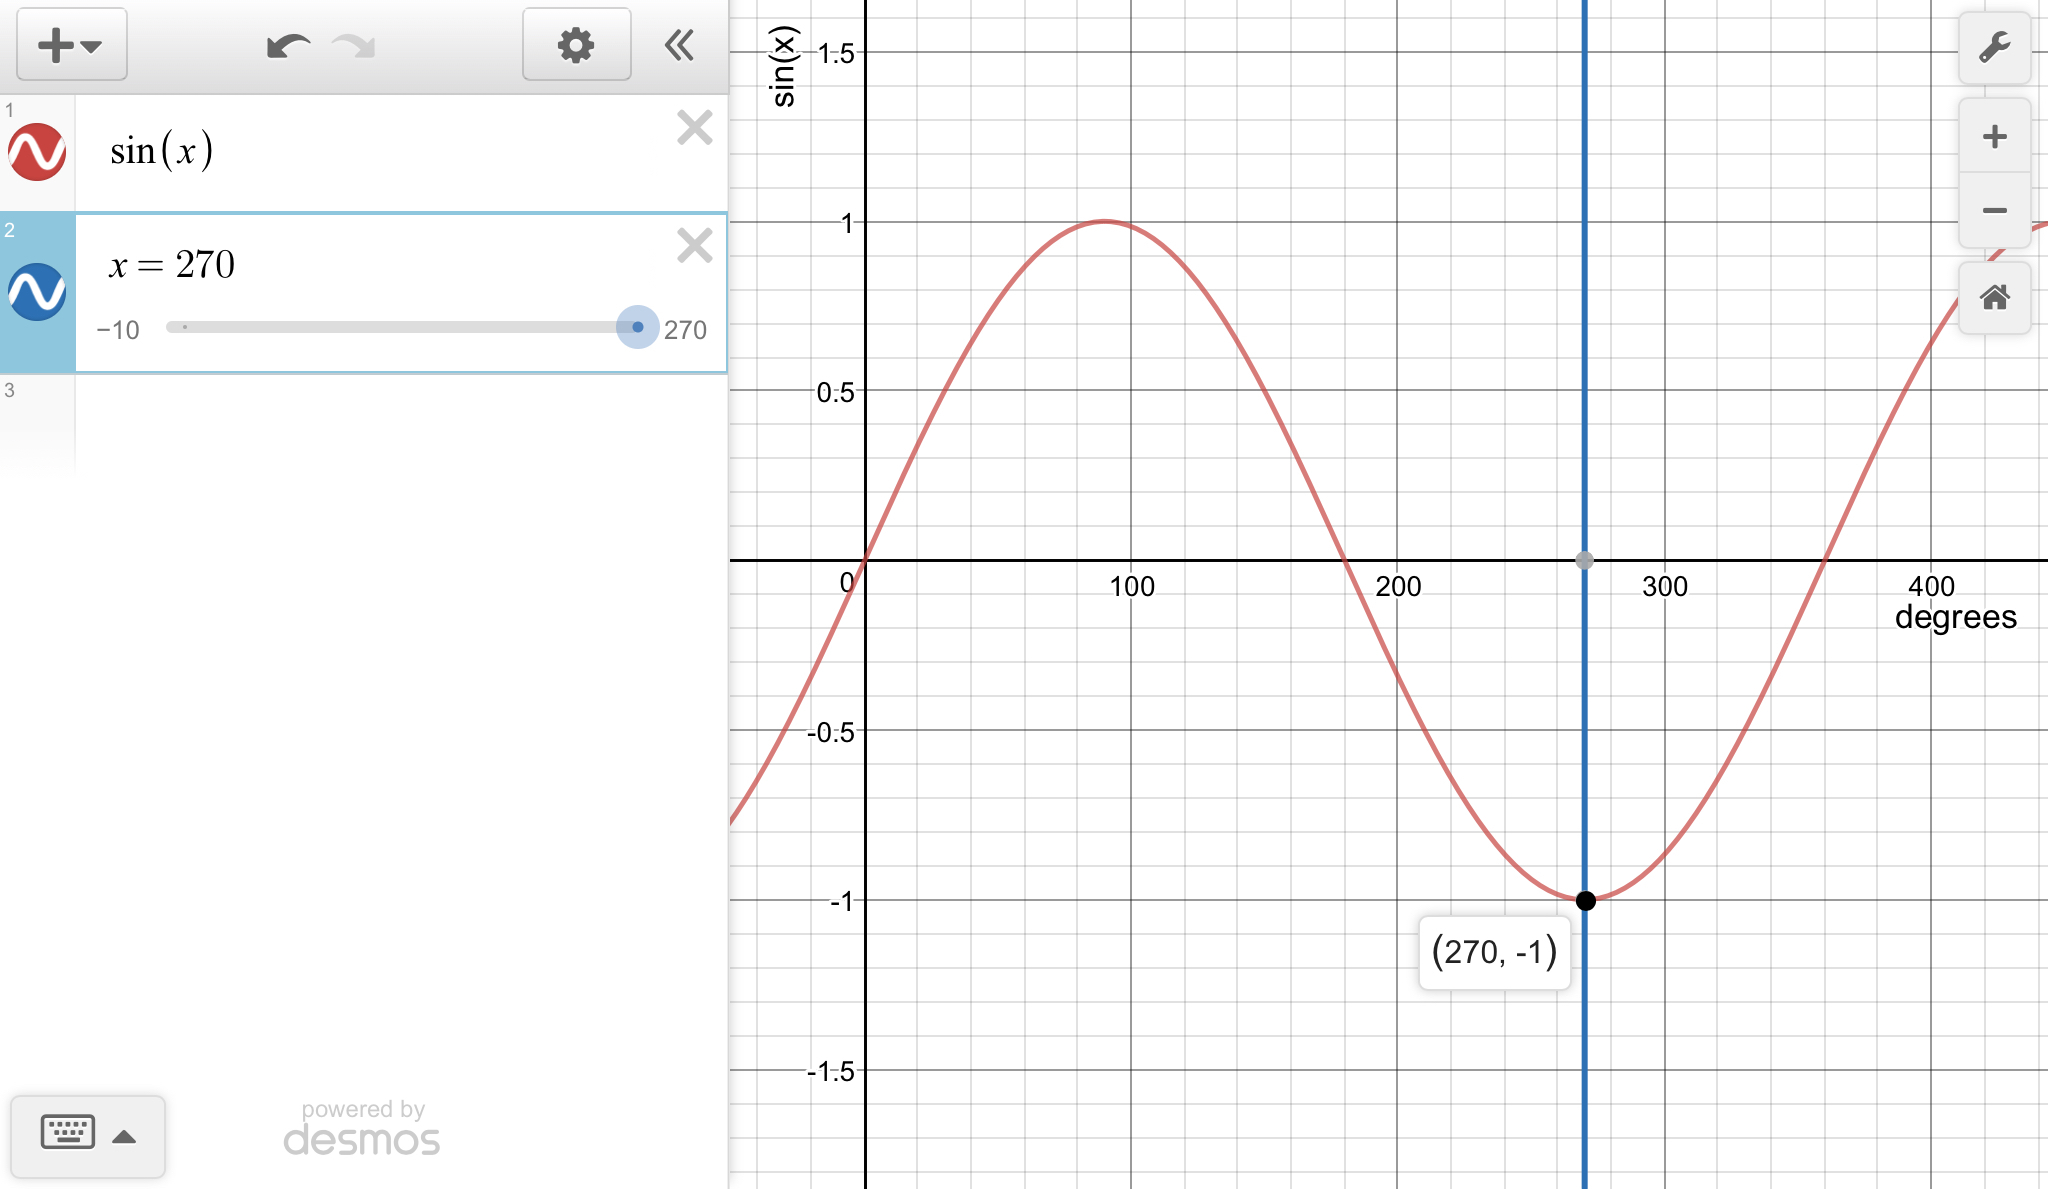
Task: Edit the slider maximum value 270
Action: (x=685, y=330)
